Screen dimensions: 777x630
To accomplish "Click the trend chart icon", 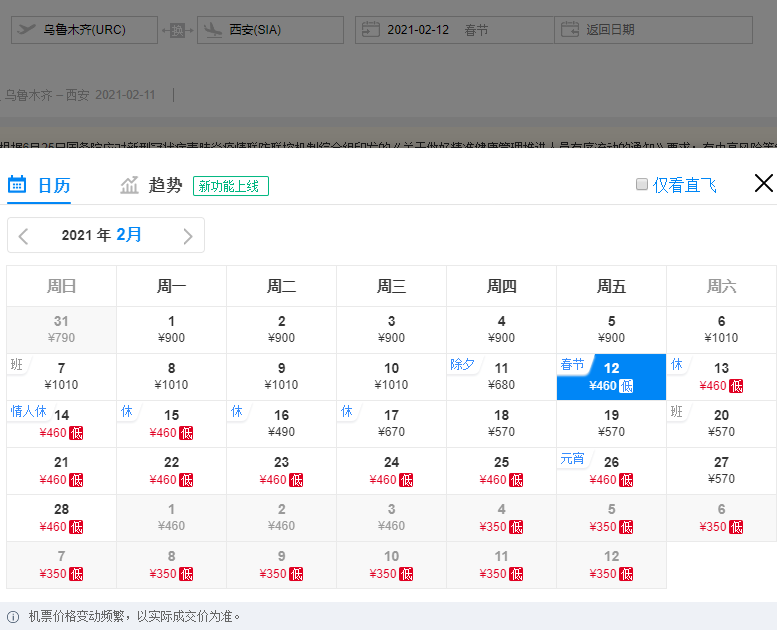I will point(129,185).
